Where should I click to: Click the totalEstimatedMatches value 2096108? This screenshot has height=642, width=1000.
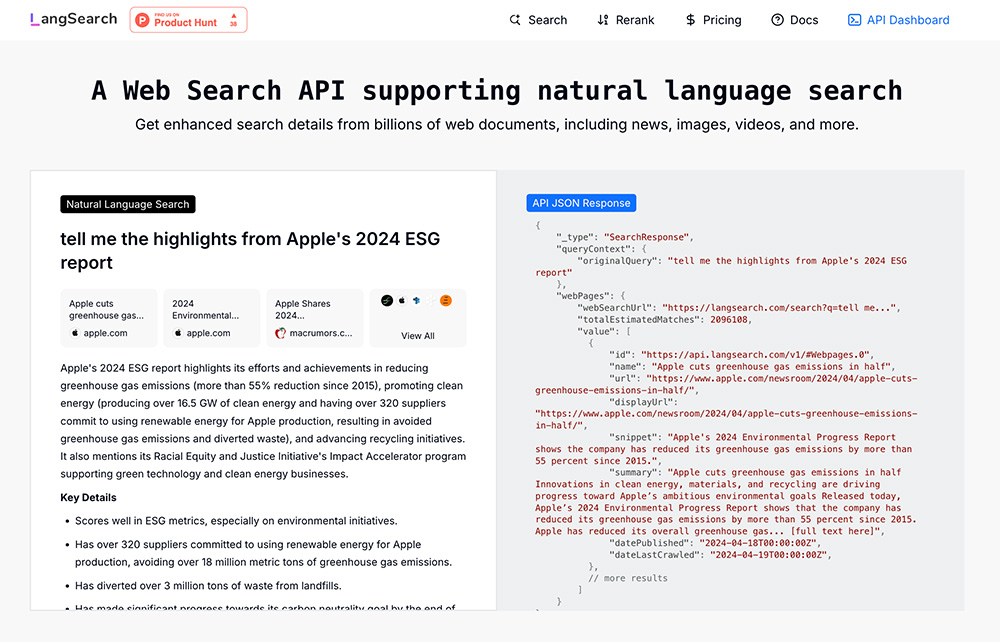pos(728,319)
